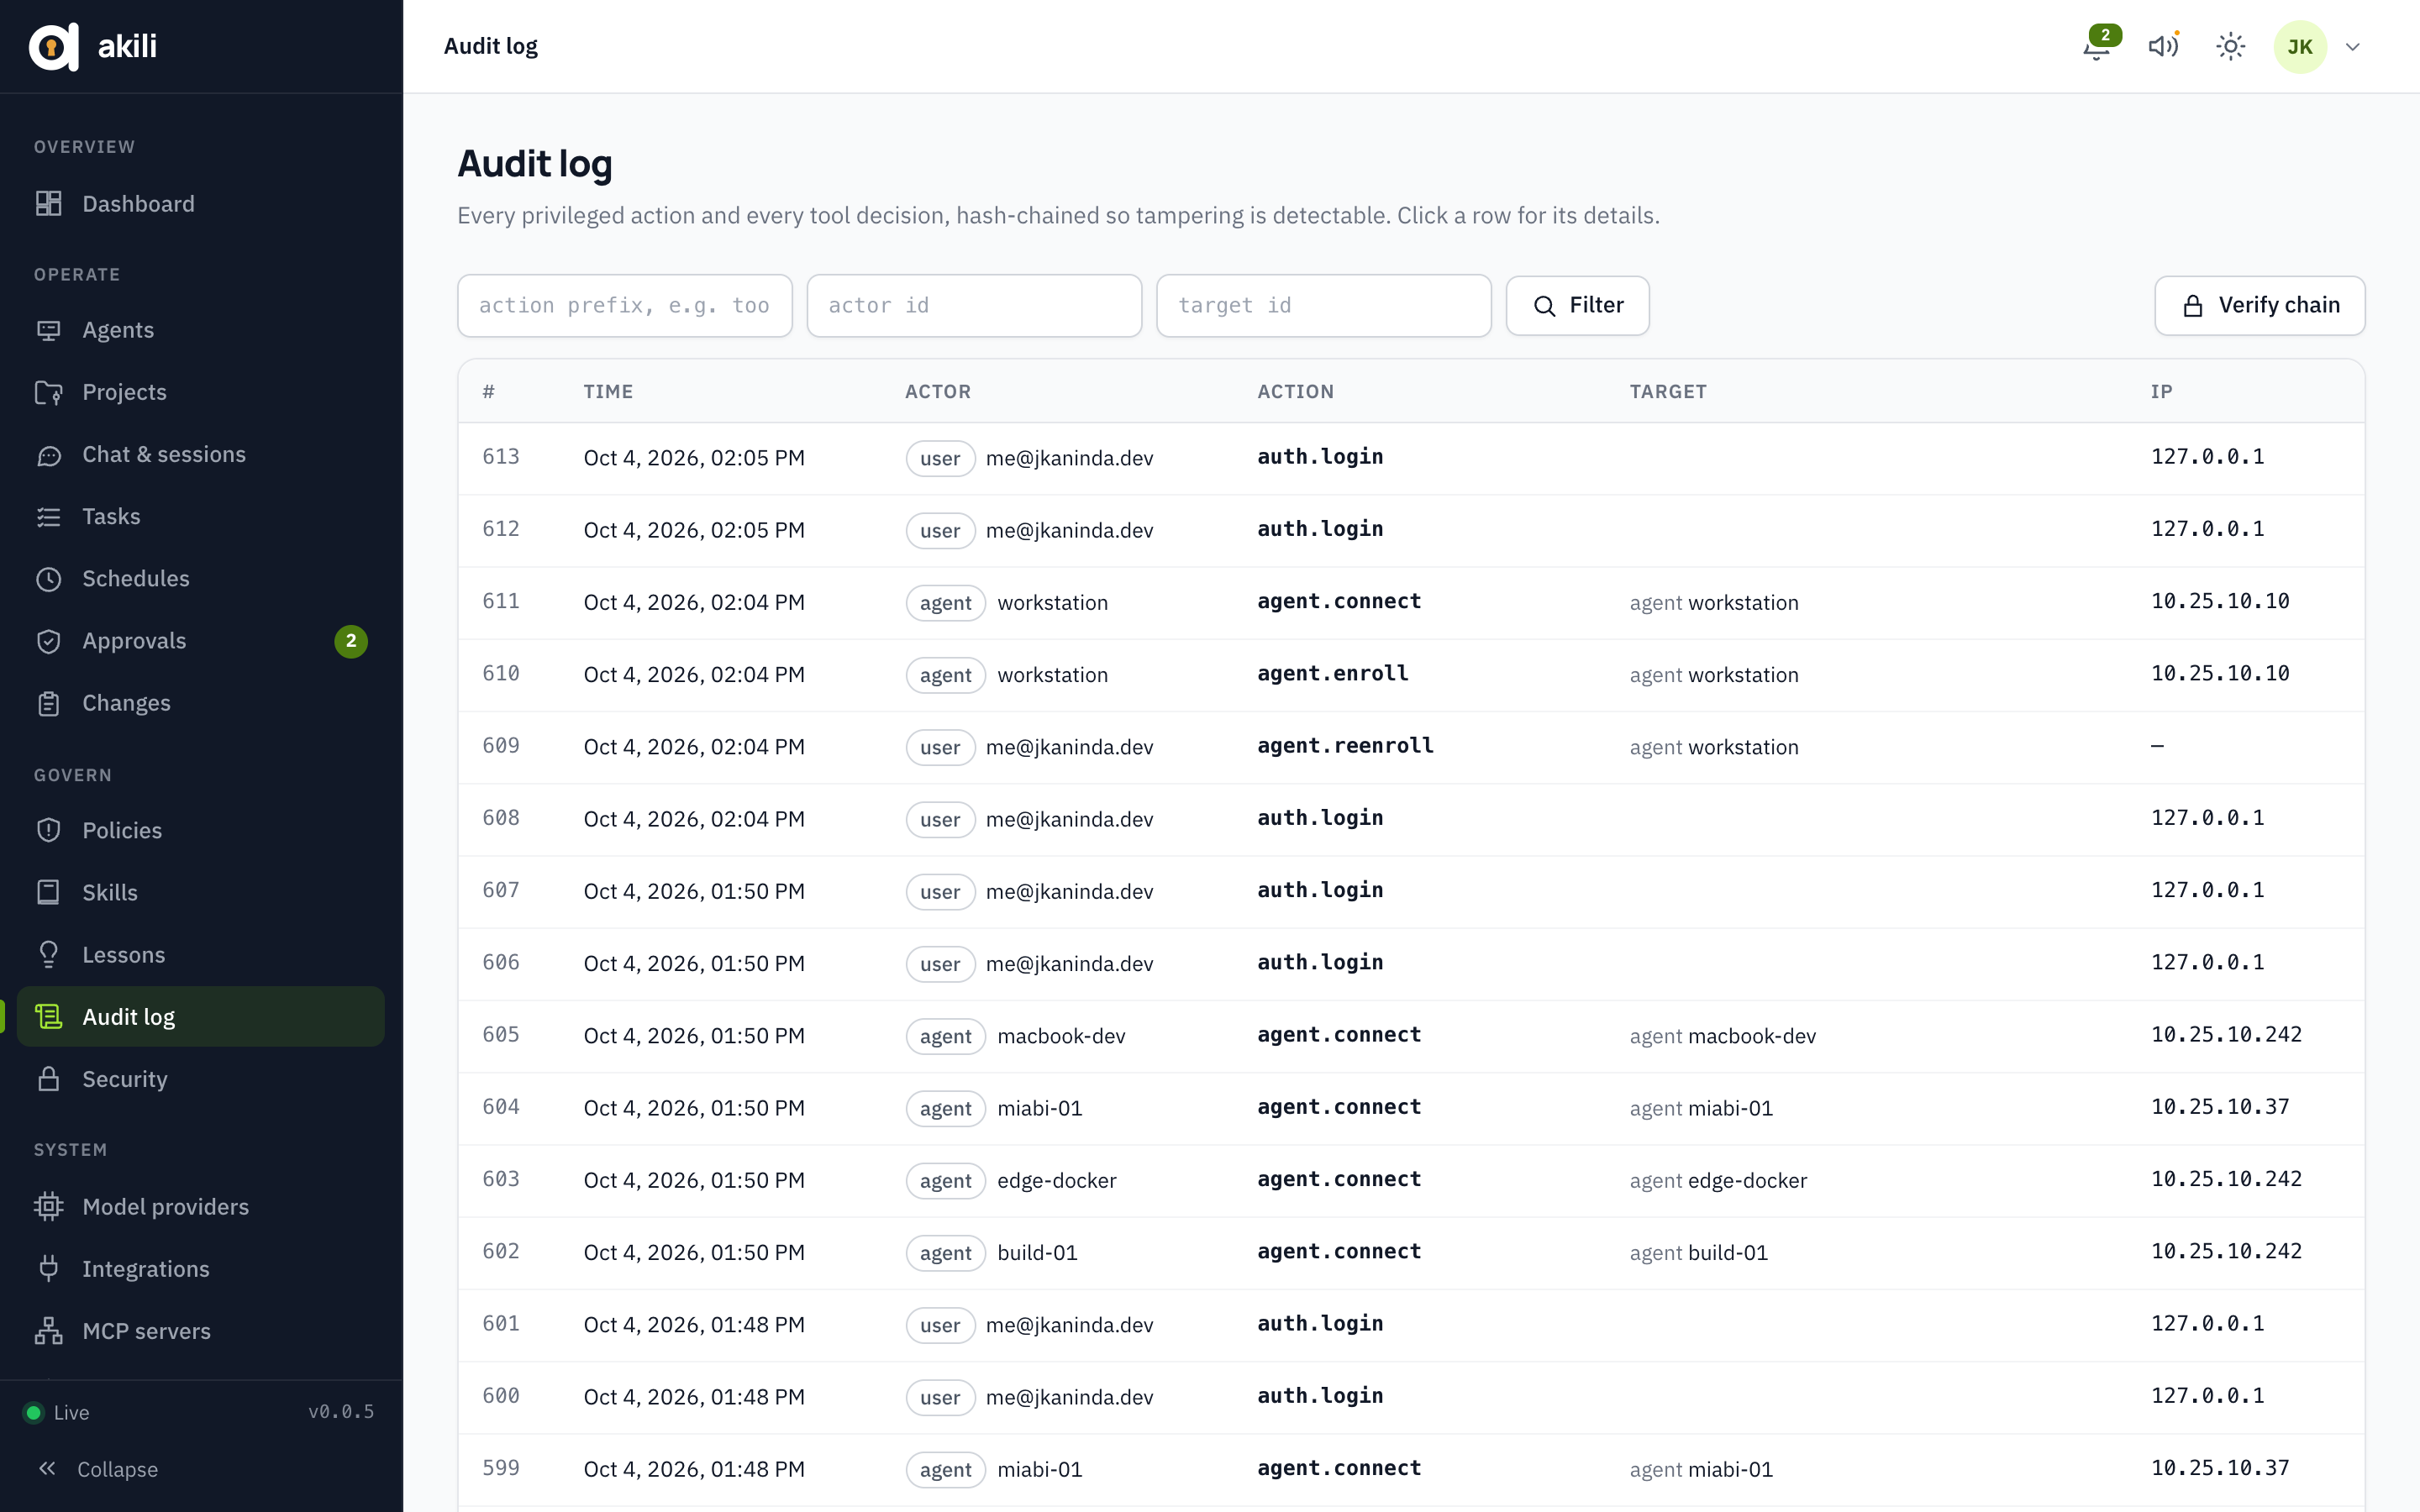Screen dimensions: 2420x1512
Task: Click the Verify chain button
Action: tap(2259, 305)
